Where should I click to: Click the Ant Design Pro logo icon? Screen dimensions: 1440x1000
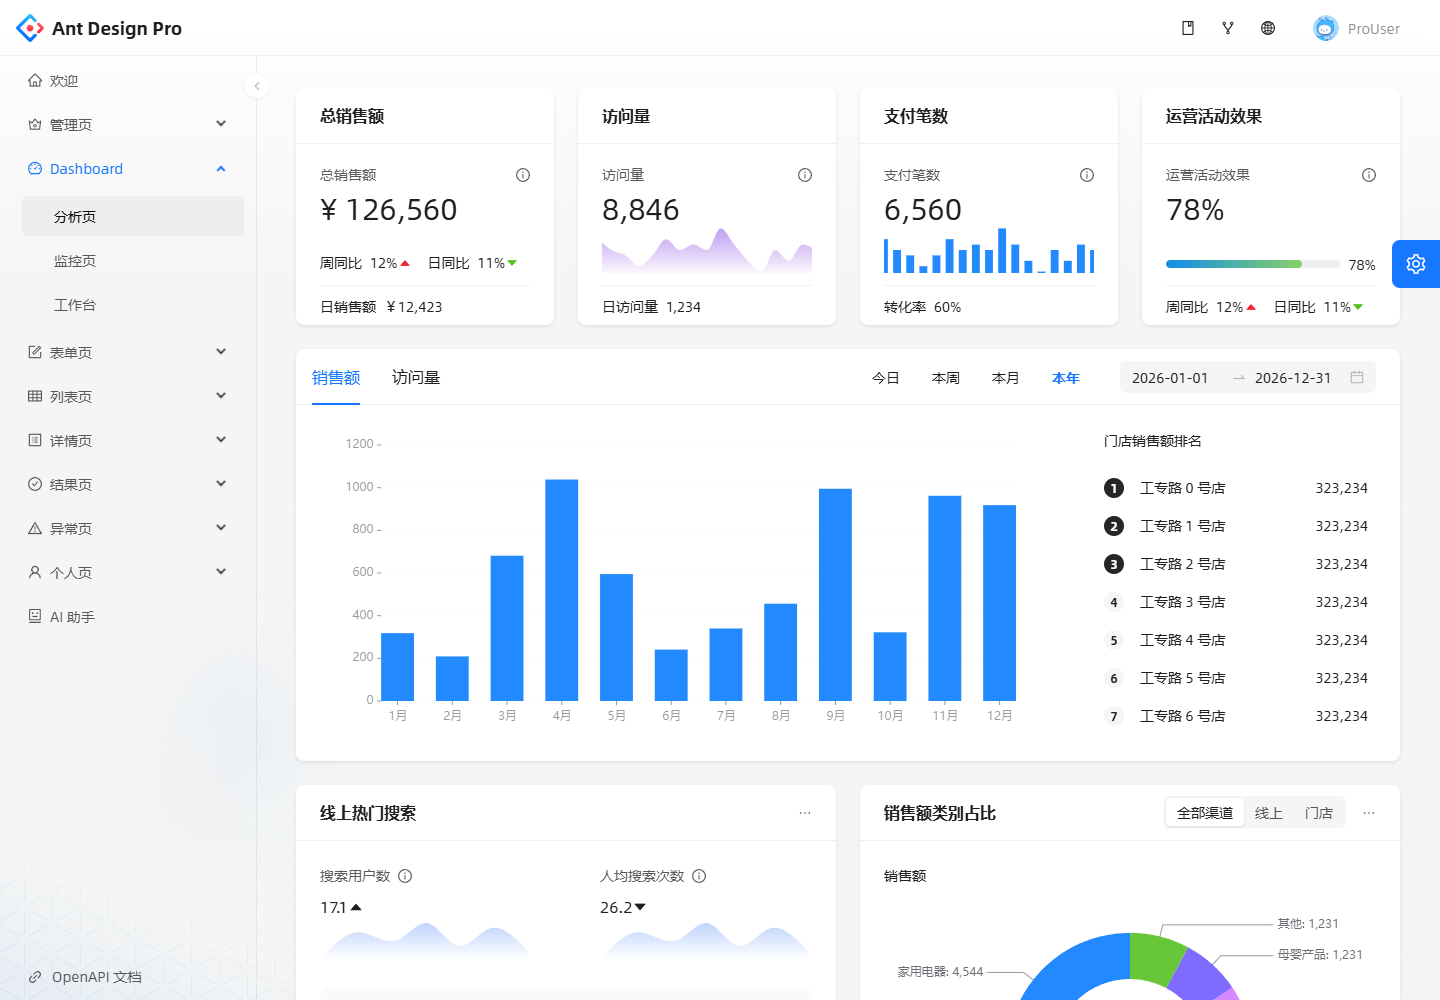point(30,28)
